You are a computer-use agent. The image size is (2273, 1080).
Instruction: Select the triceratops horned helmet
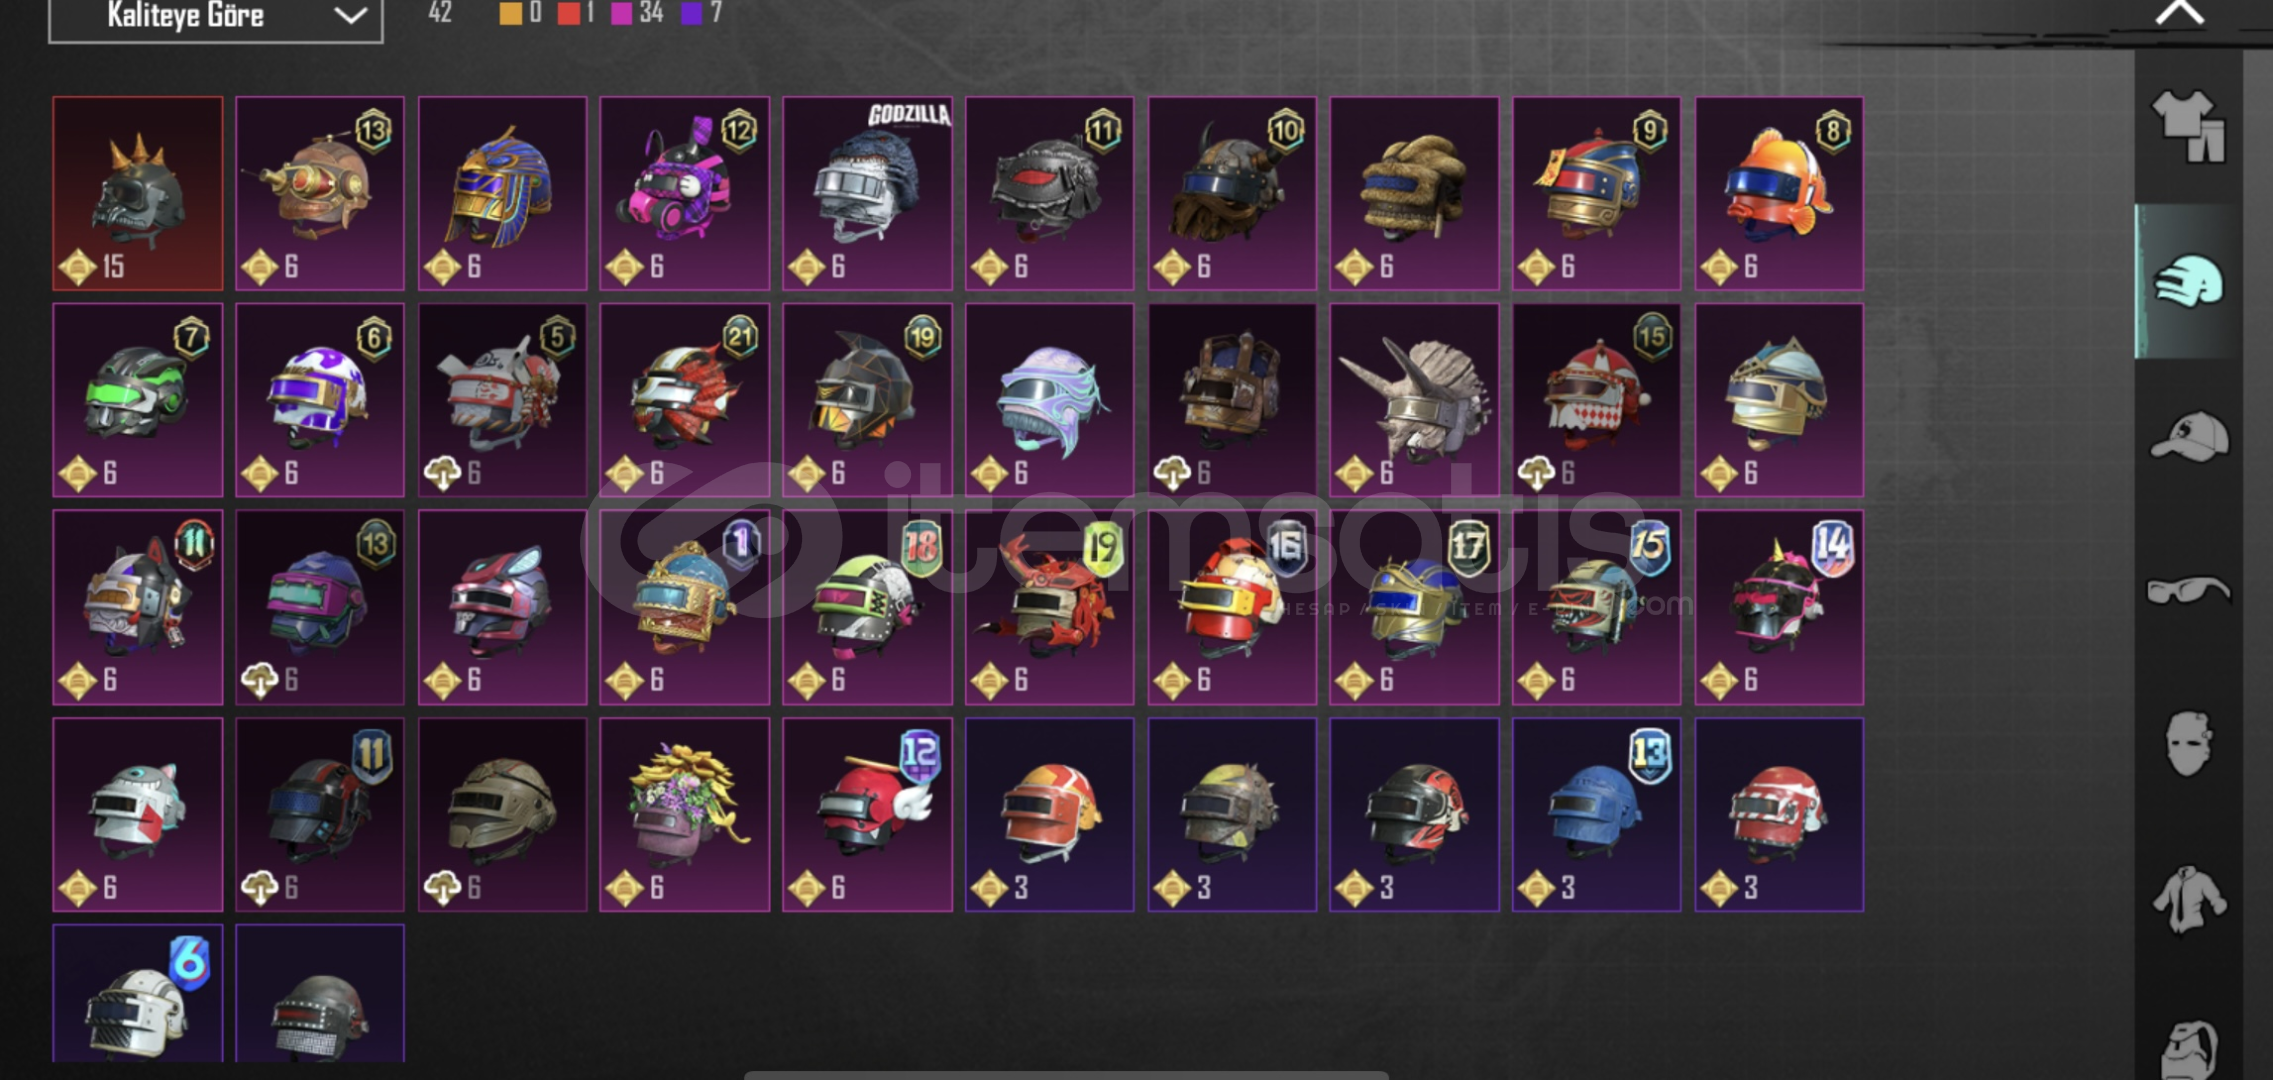[x=1414, y=400]
